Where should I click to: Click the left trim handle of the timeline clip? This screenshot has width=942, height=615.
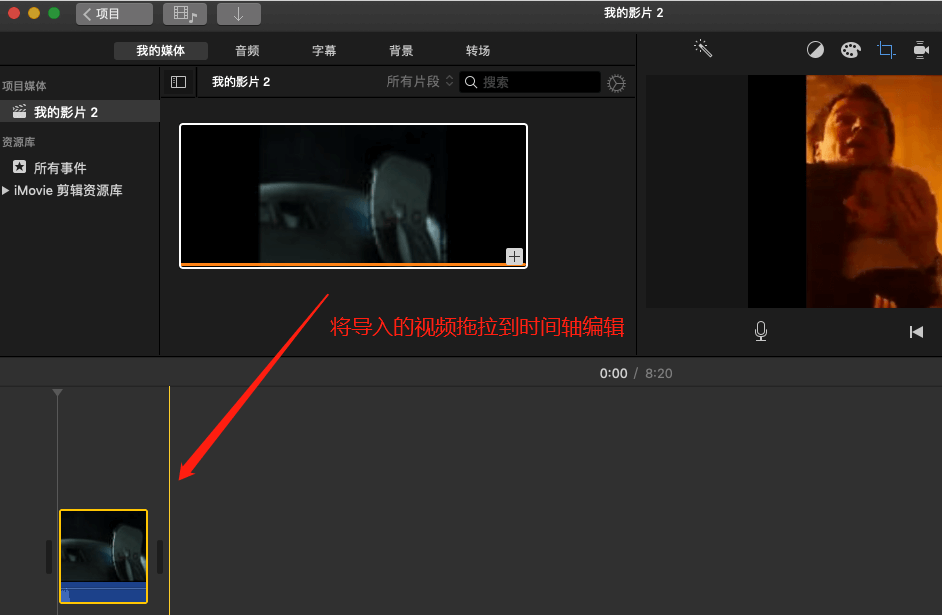[x=49, y=557]
